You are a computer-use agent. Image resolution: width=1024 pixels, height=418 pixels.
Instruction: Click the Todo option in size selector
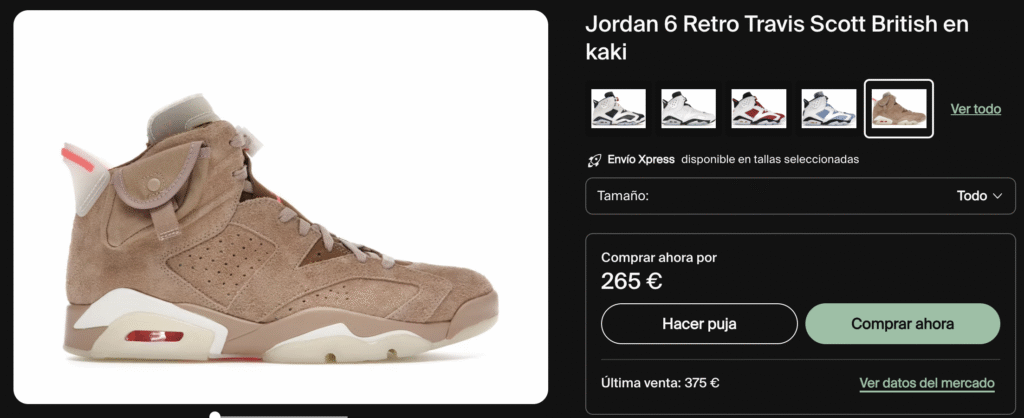(971, 196)
